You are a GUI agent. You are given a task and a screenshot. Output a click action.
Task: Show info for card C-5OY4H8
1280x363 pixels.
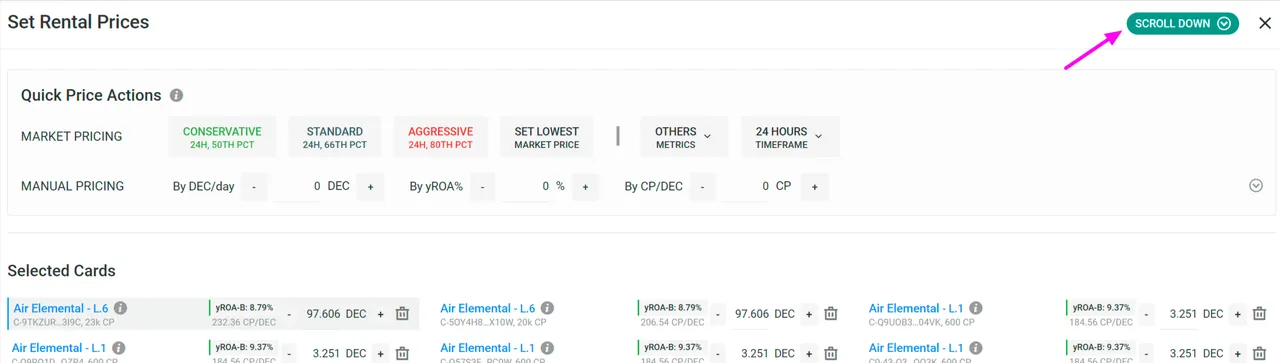(x=548, y=308)
